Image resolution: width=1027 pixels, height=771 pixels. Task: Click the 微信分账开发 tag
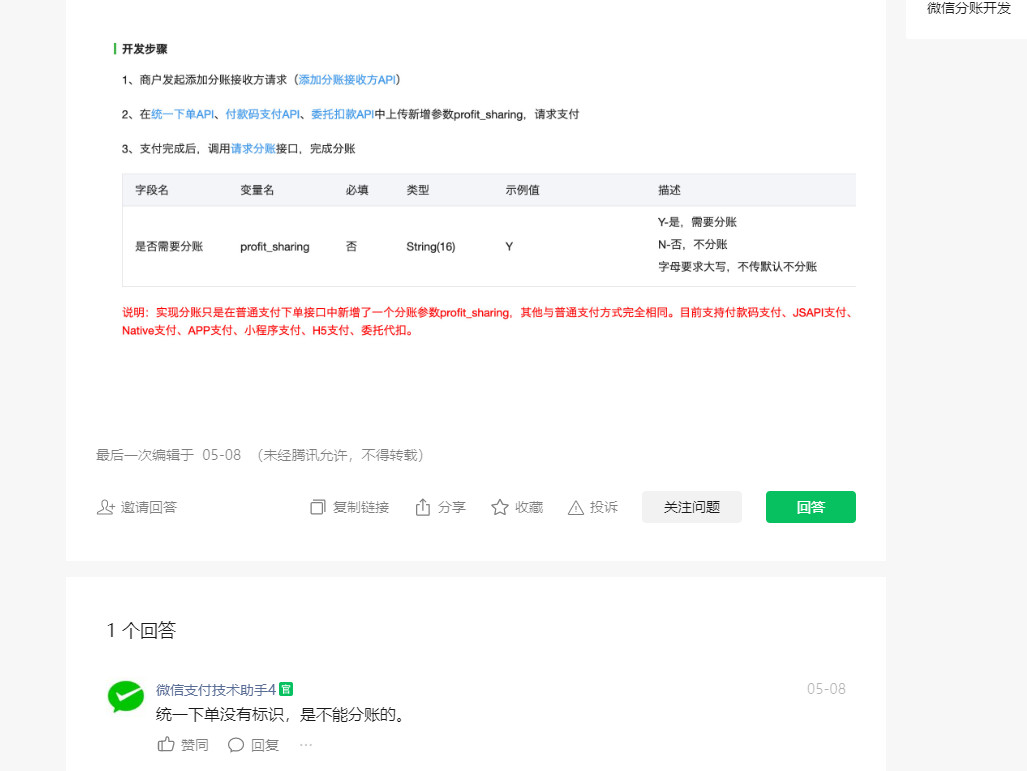tap(969, 8)
